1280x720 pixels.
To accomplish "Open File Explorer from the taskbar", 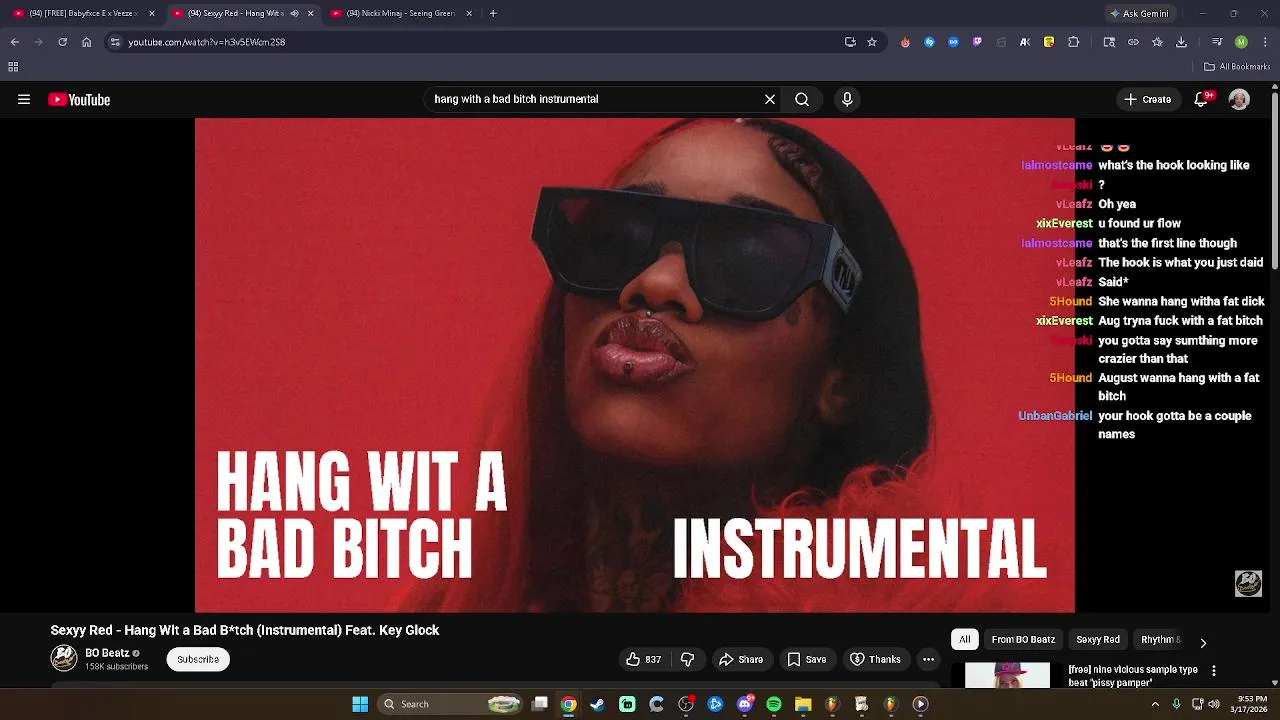I will 803,704.
